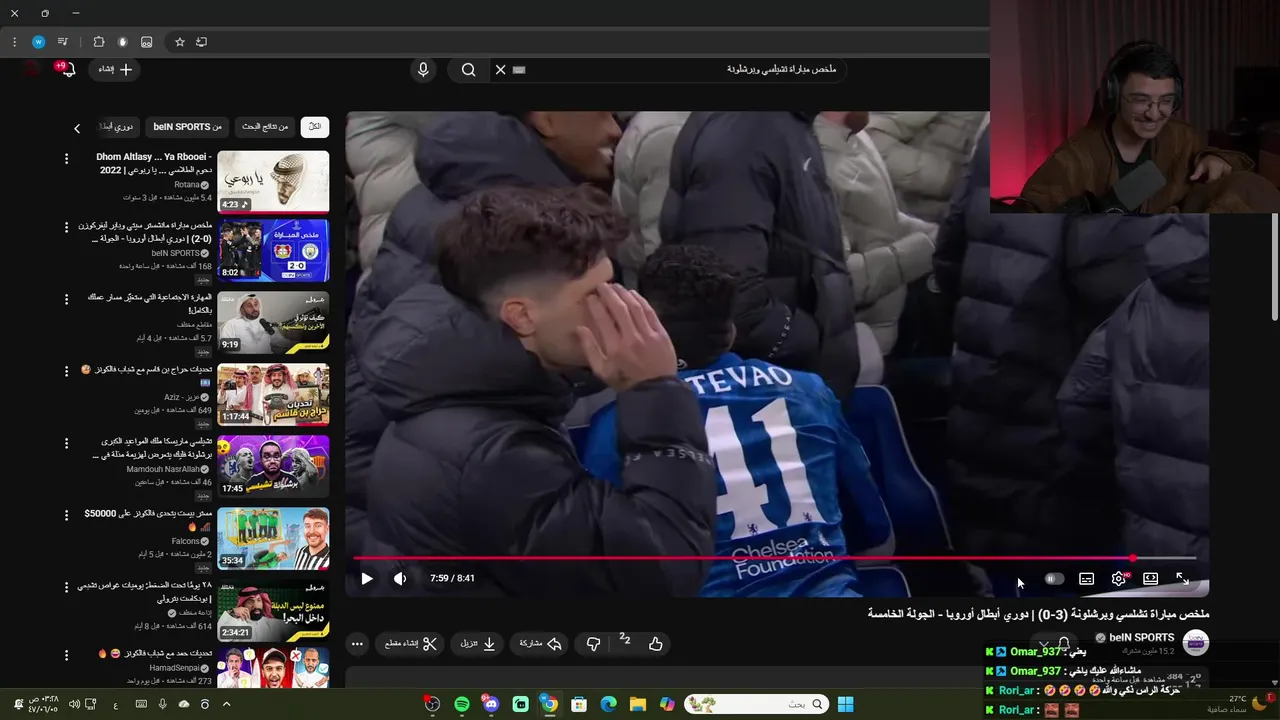The height and width of the screenshot is (720, 1280).
Task: Click the voice search microphone
Action: pyautogui.click(x=423, y=70)
